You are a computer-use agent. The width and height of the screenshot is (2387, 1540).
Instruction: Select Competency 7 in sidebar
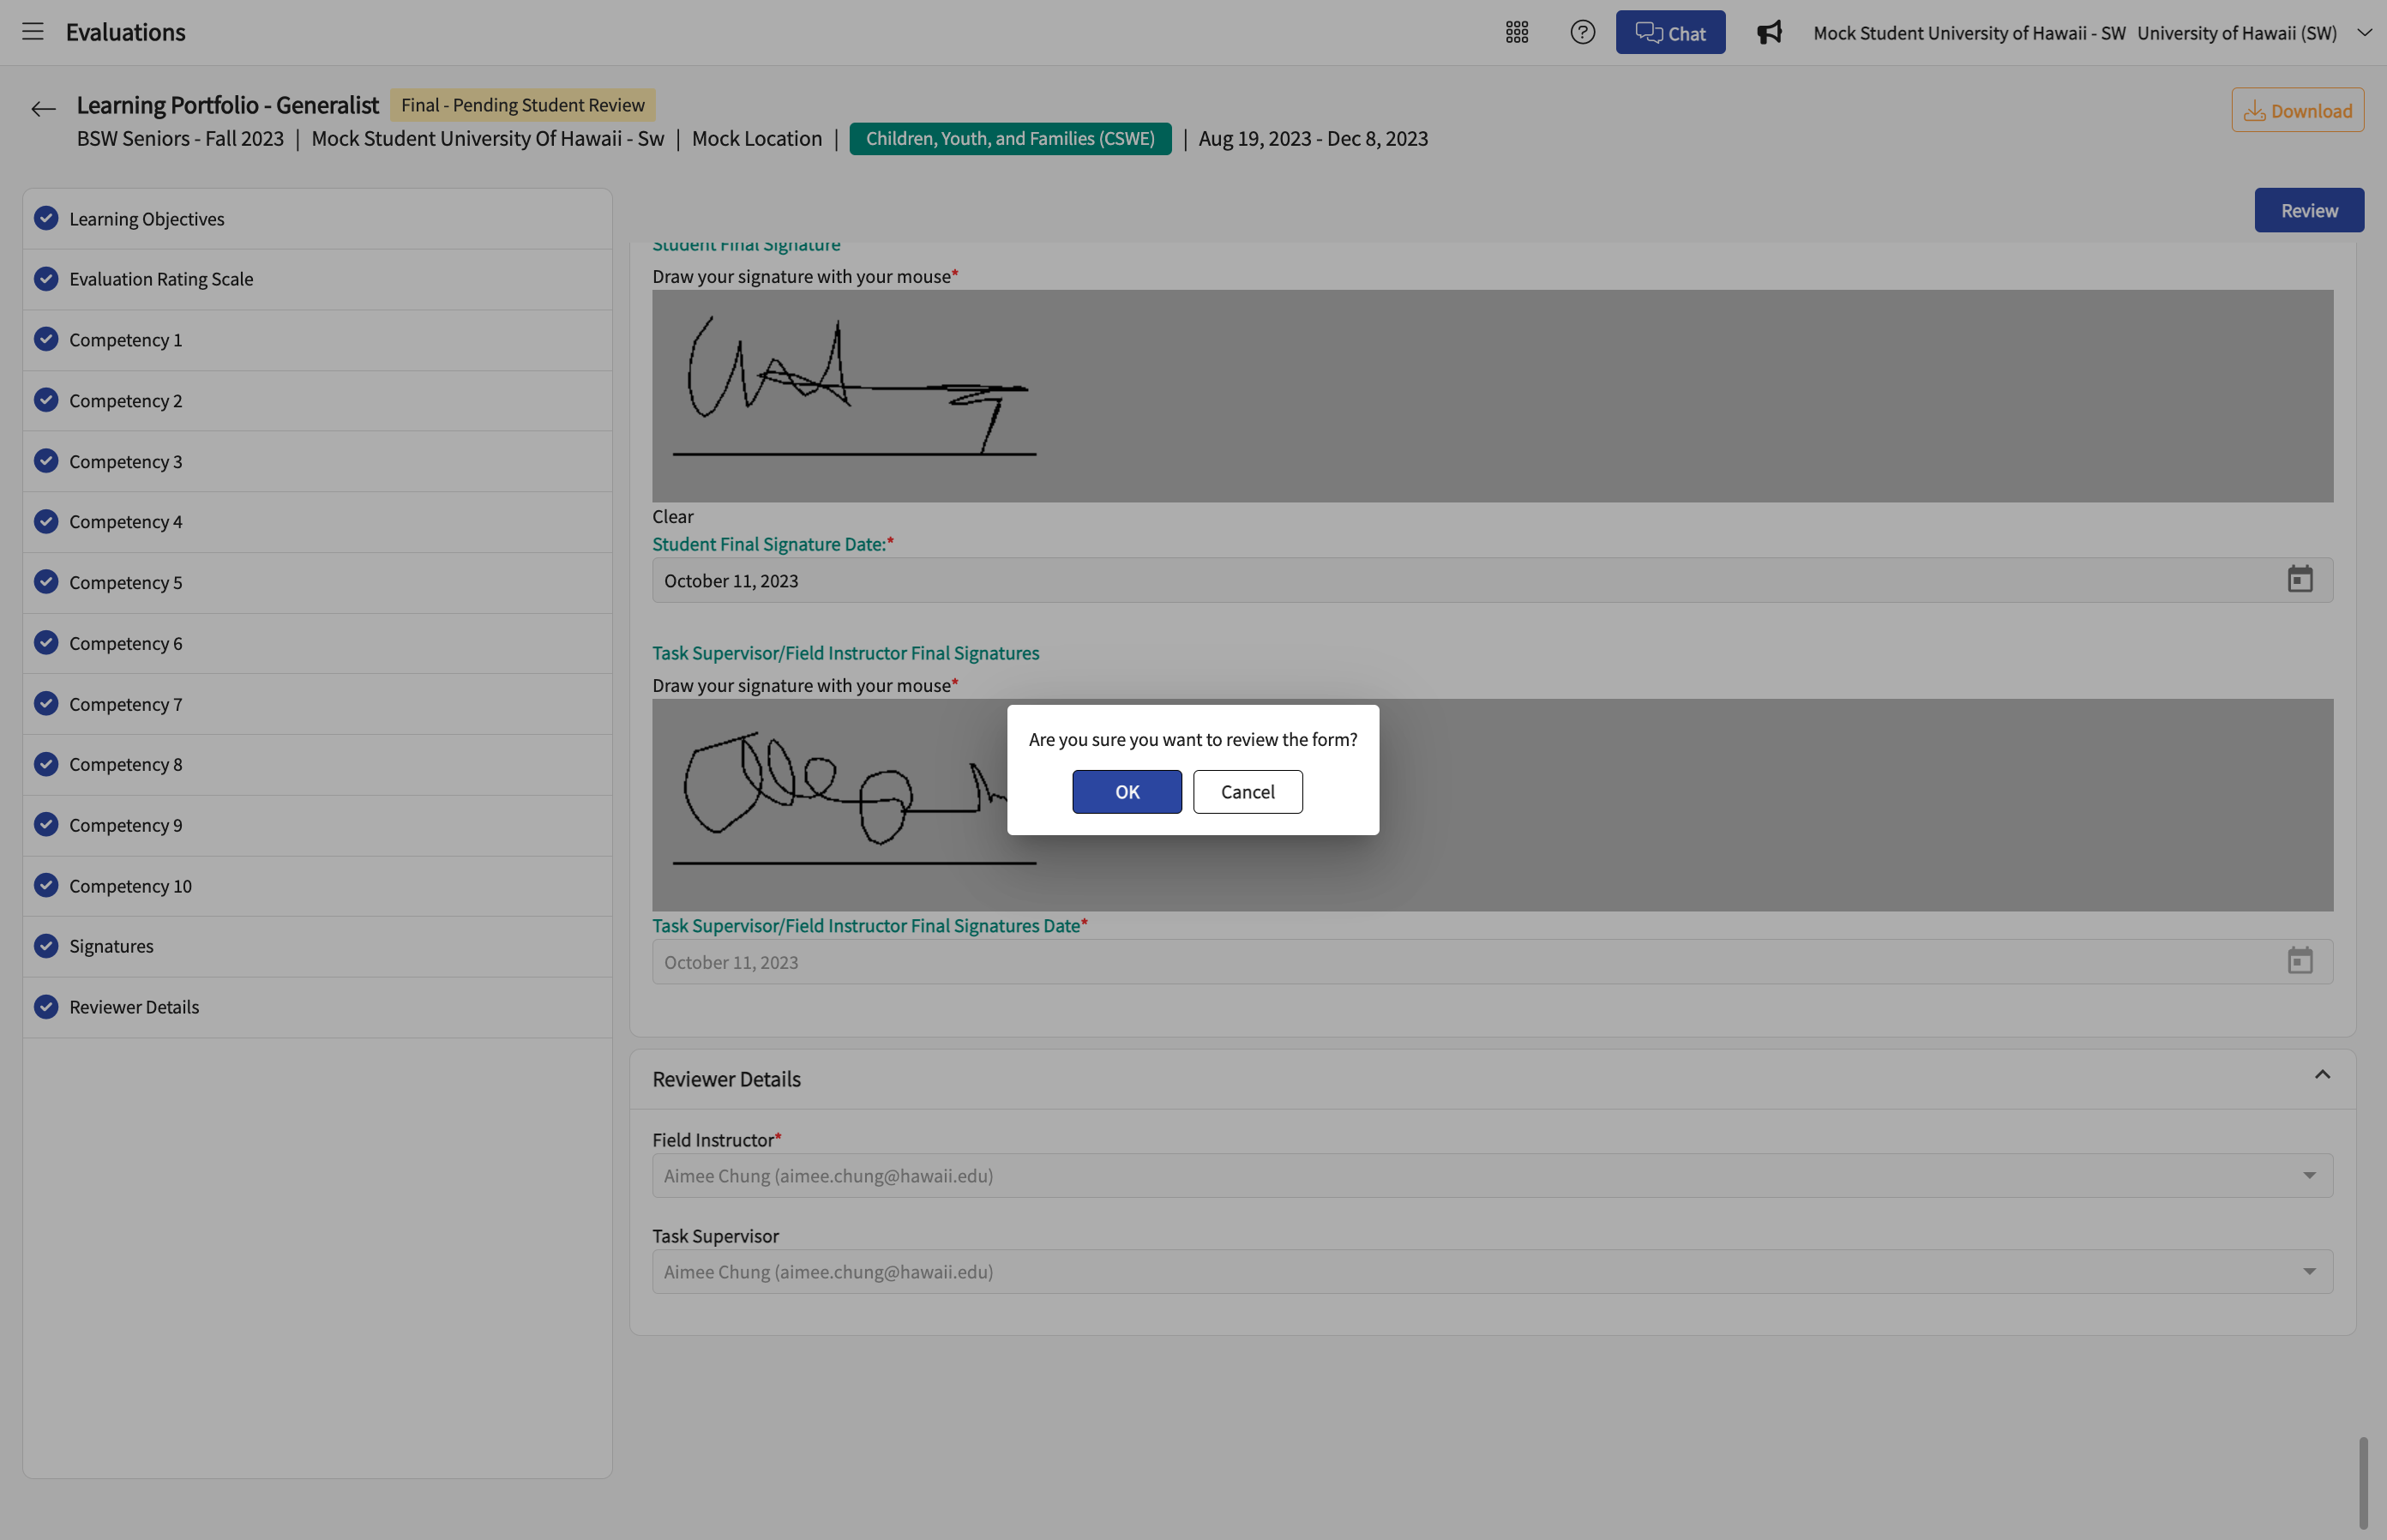[317, 704]
